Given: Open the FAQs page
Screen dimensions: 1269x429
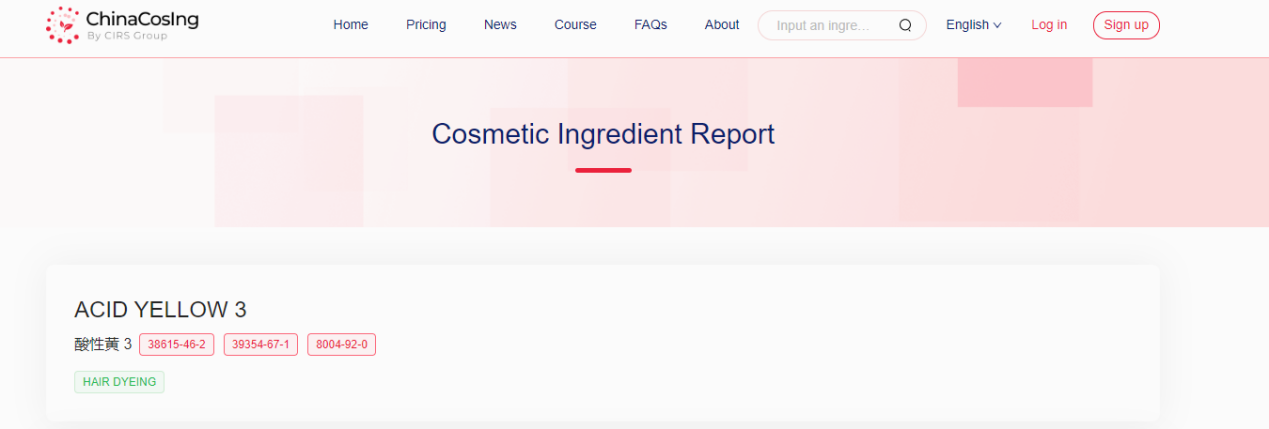Looking at the screenshot, I should (x=650, y=25).
